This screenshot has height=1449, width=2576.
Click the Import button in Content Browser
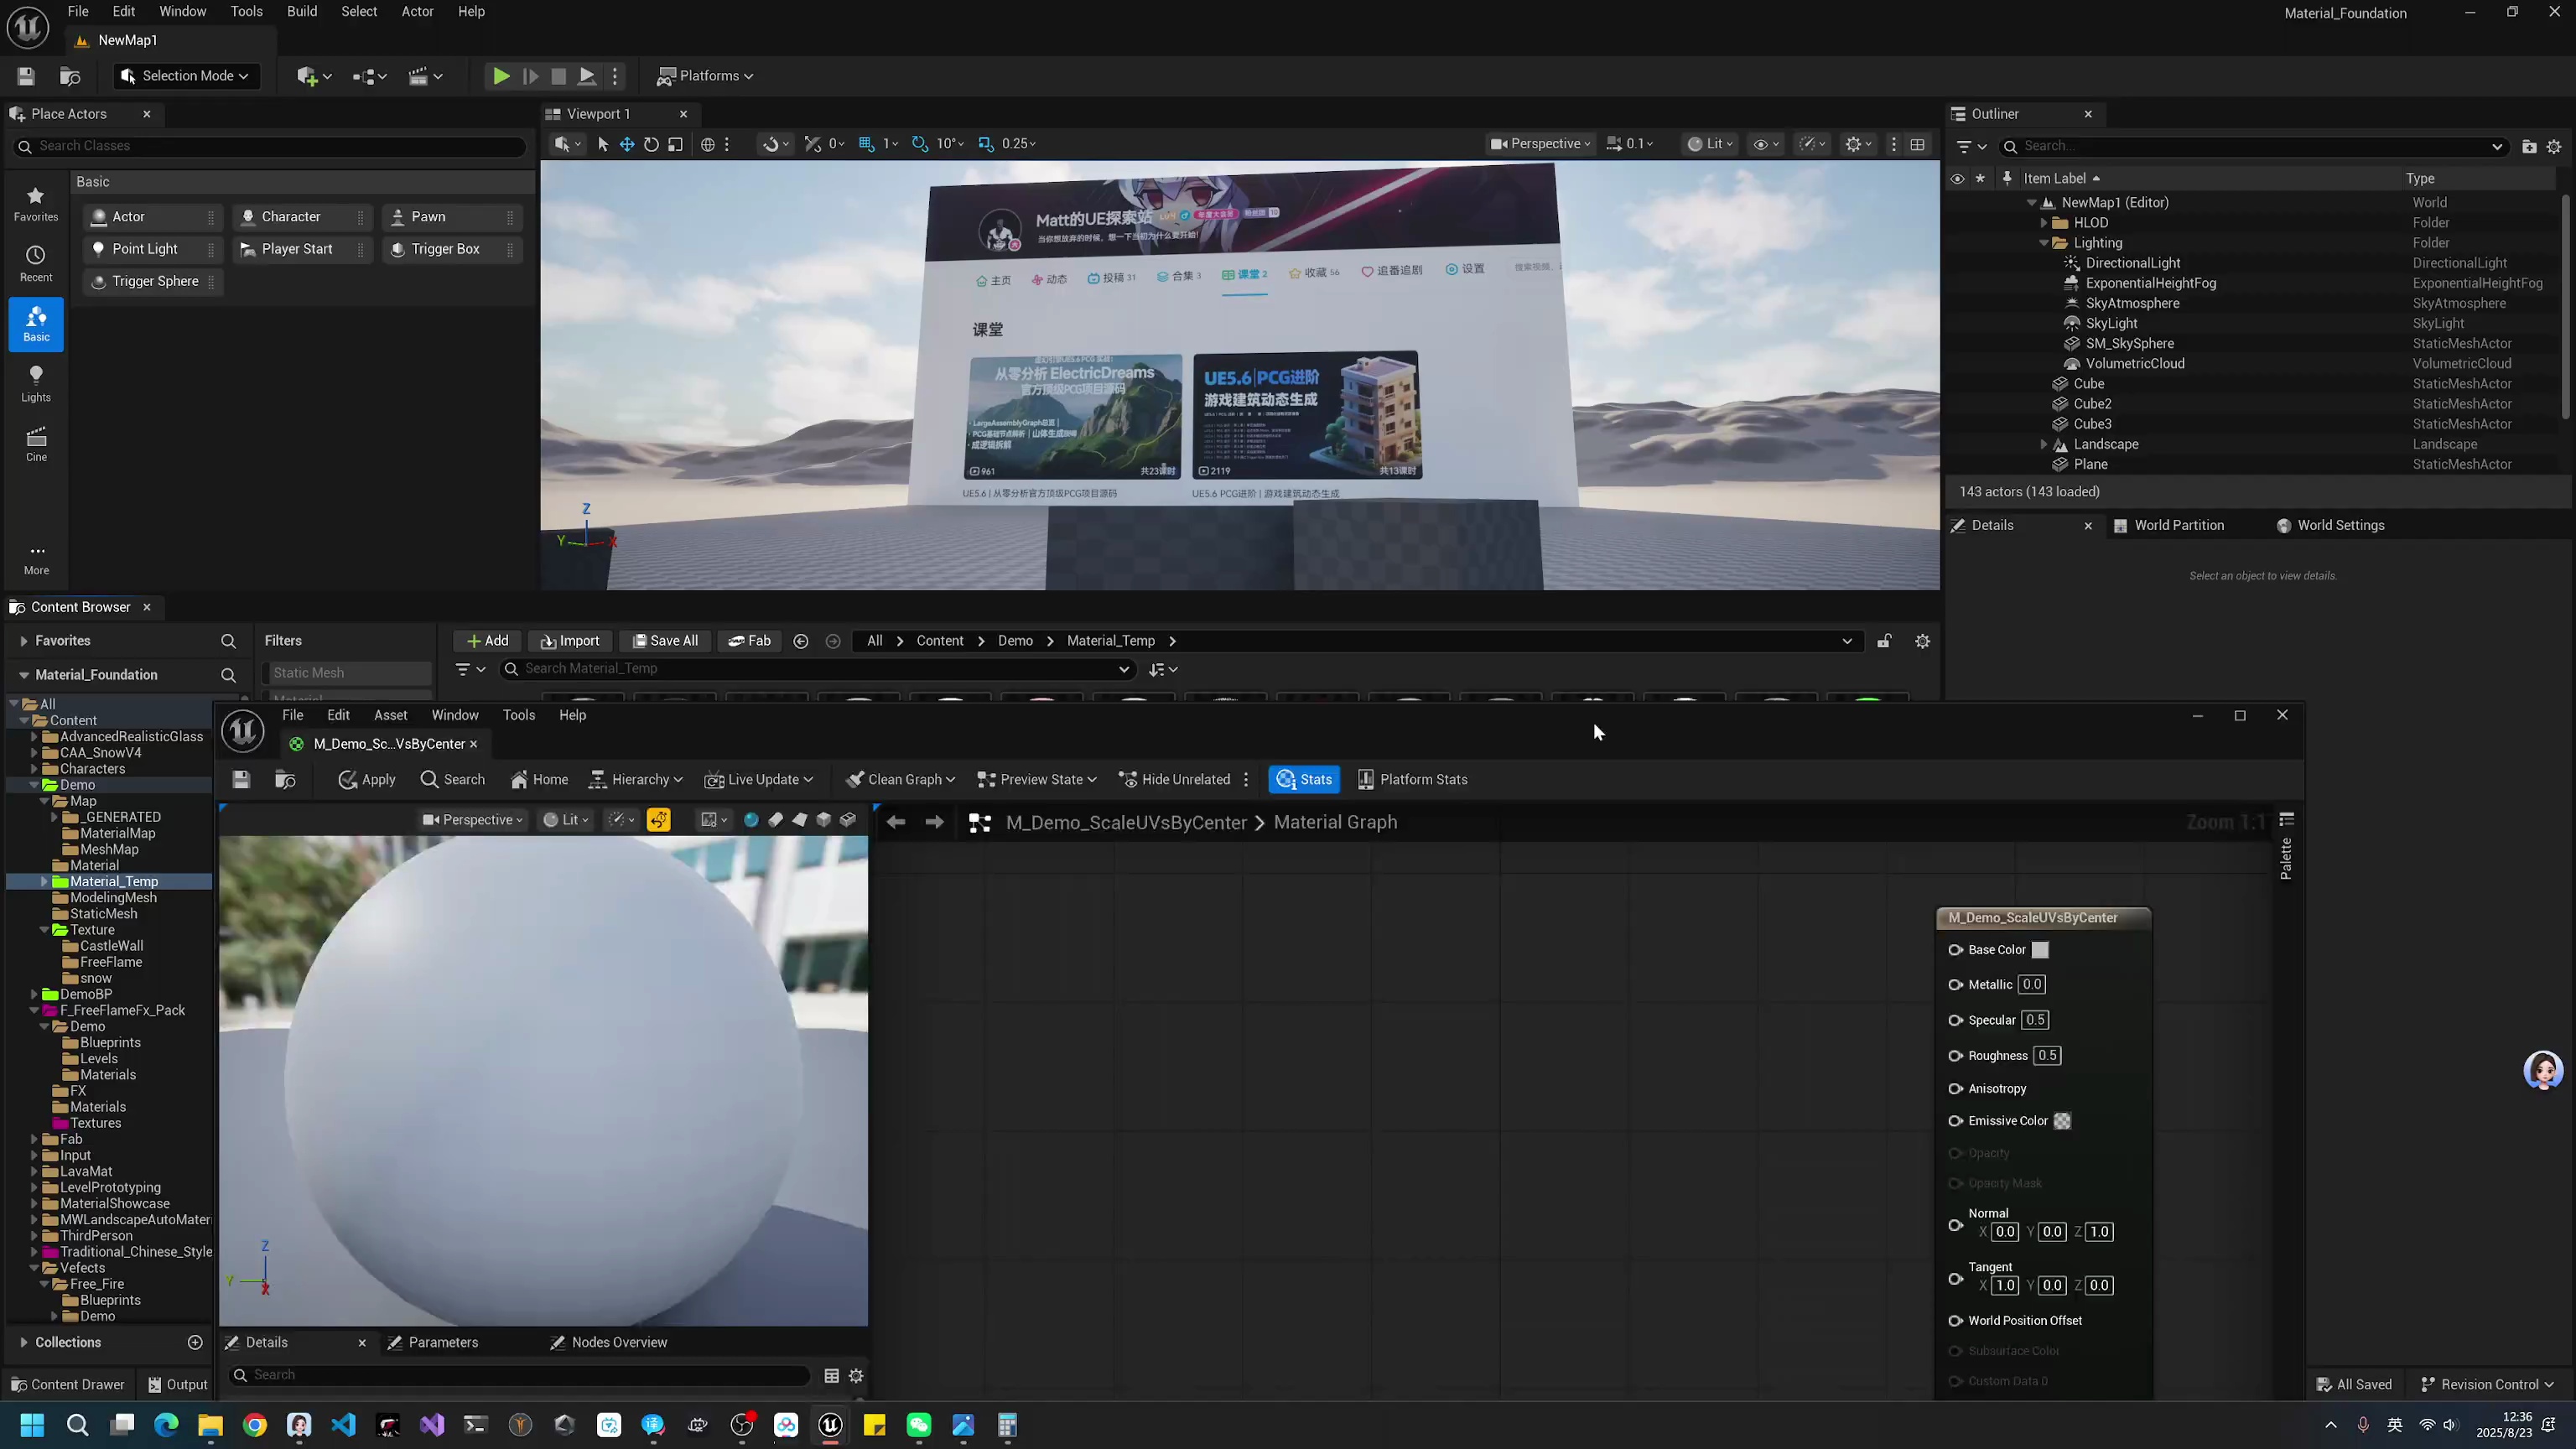tap(569, 641)
